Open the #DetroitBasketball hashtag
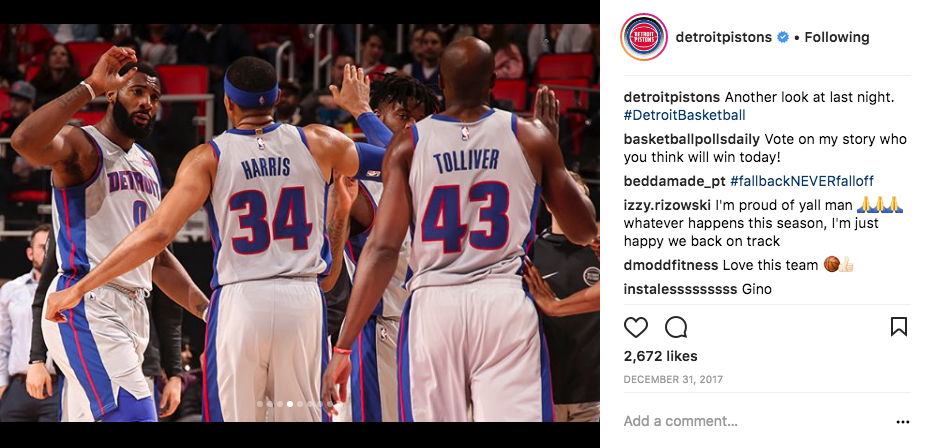 point(684,115)
